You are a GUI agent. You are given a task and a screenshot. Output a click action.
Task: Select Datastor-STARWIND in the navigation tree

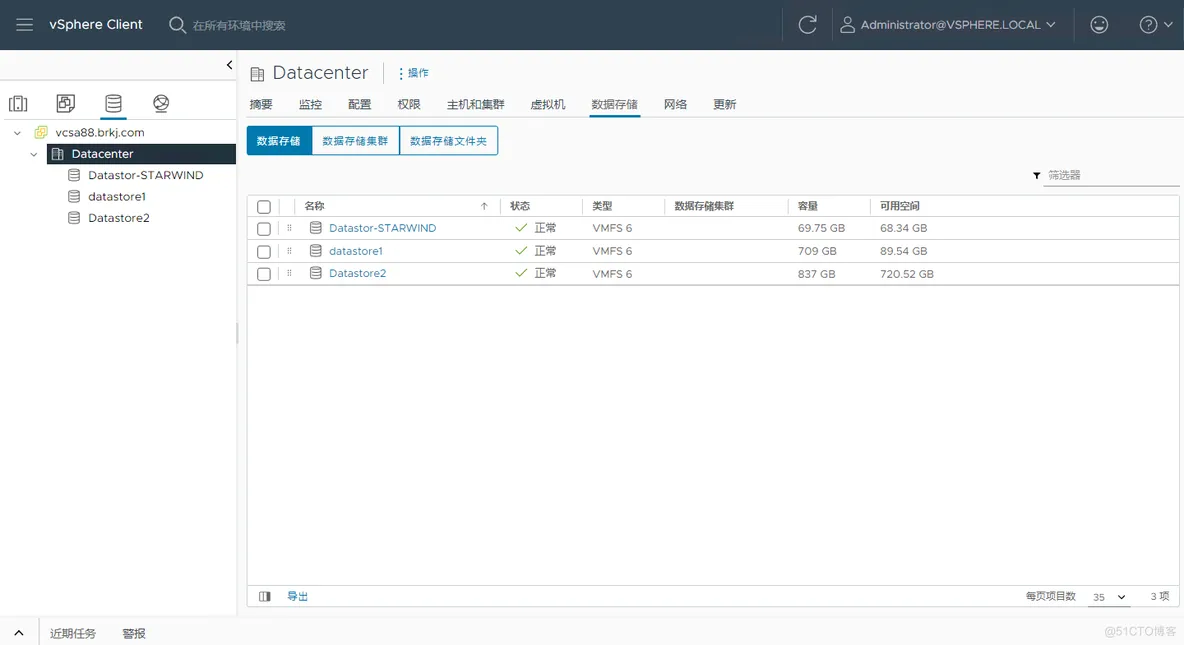[145, 175]
